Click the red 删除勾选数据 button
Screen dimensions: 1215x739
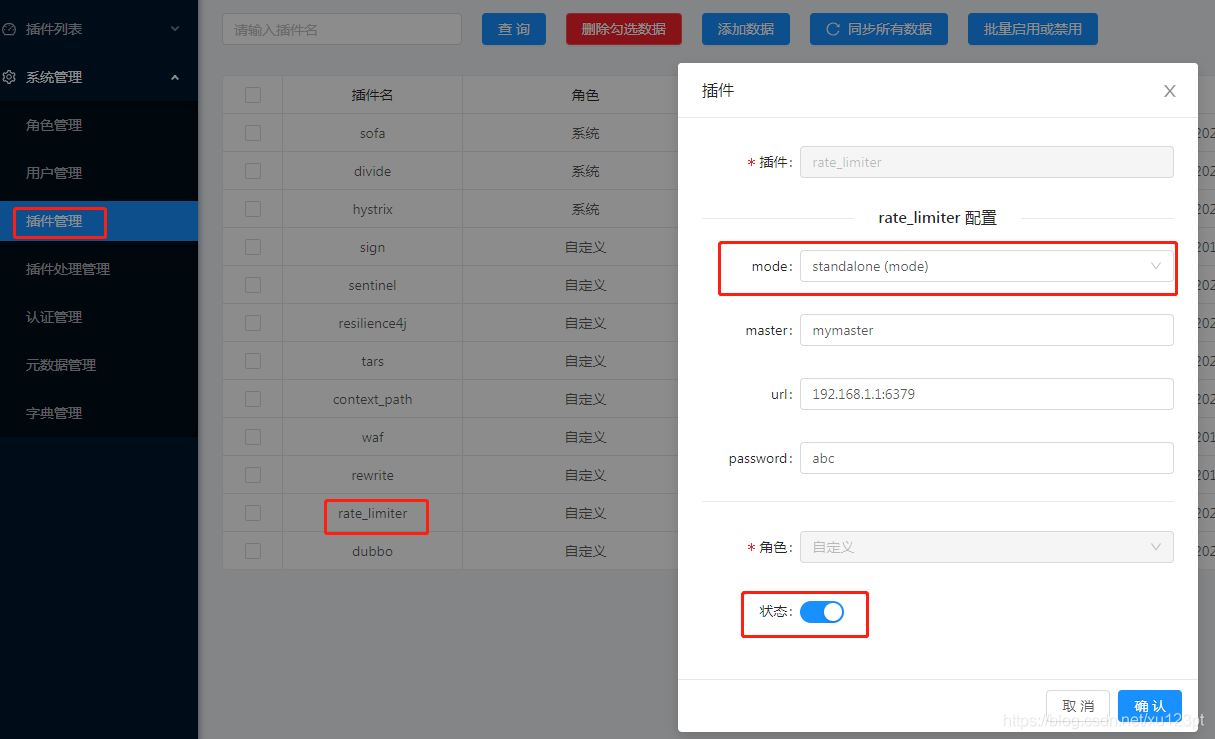624,29
